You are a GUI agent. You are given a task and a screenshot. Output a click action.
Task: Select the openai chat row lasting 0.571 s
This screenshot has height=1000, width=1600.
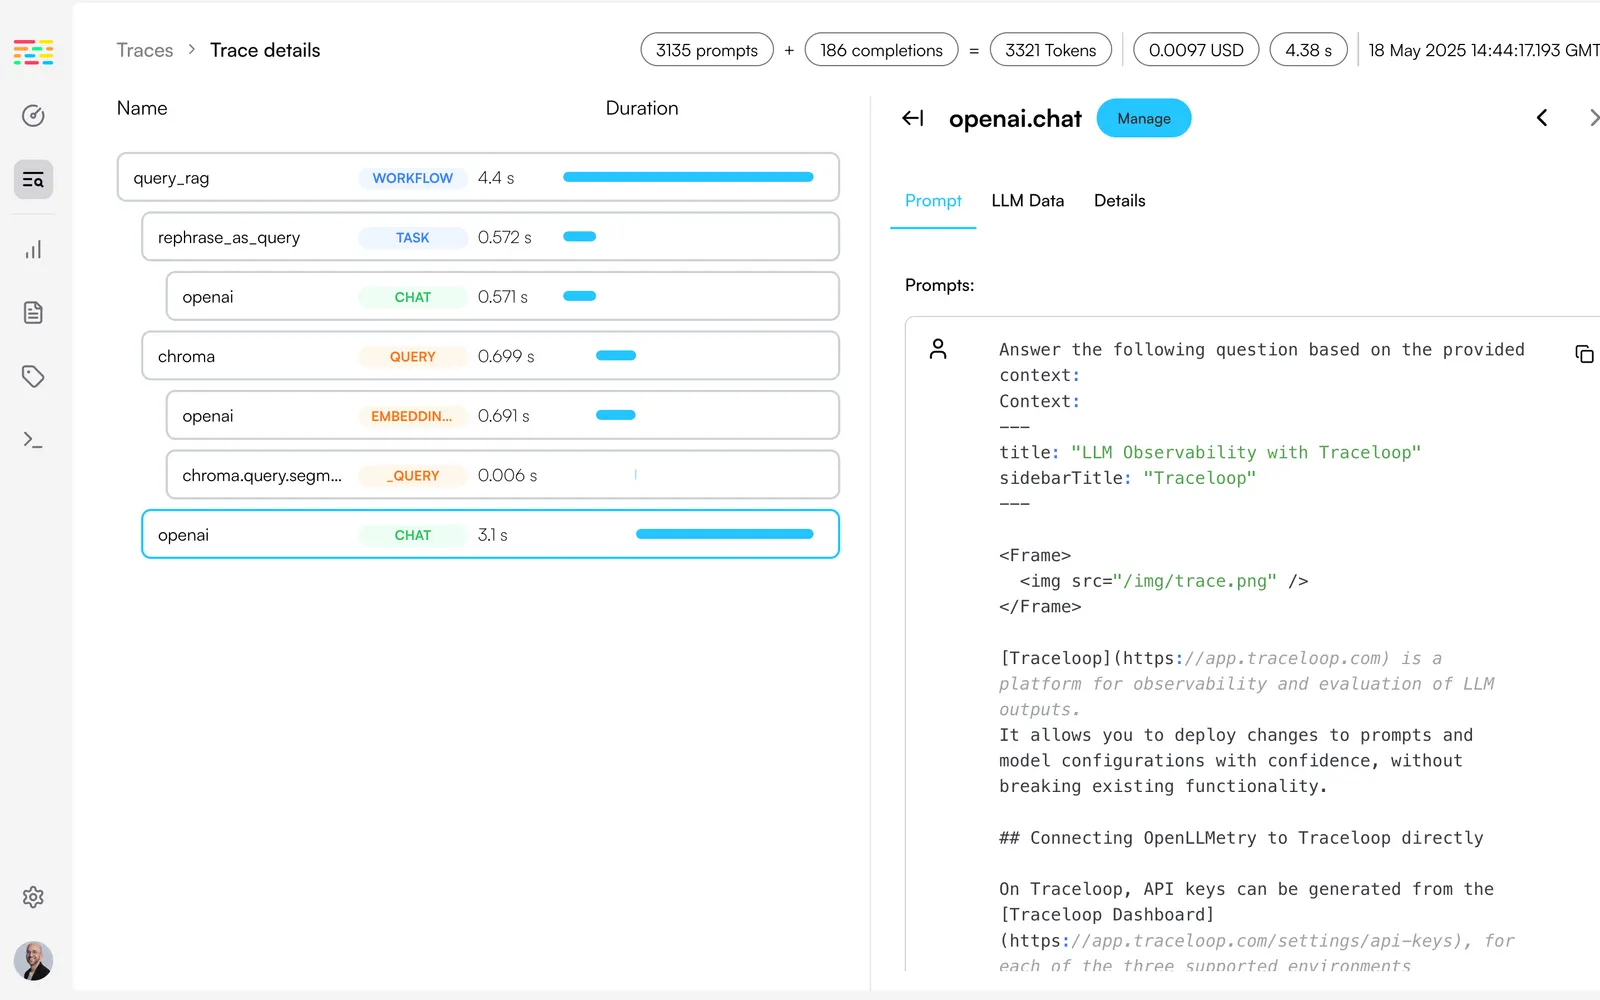[502, 296]
